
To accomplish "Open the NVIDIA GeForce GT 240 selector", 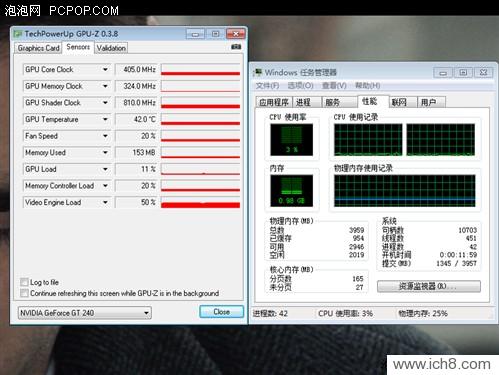I will click(84, 313).
